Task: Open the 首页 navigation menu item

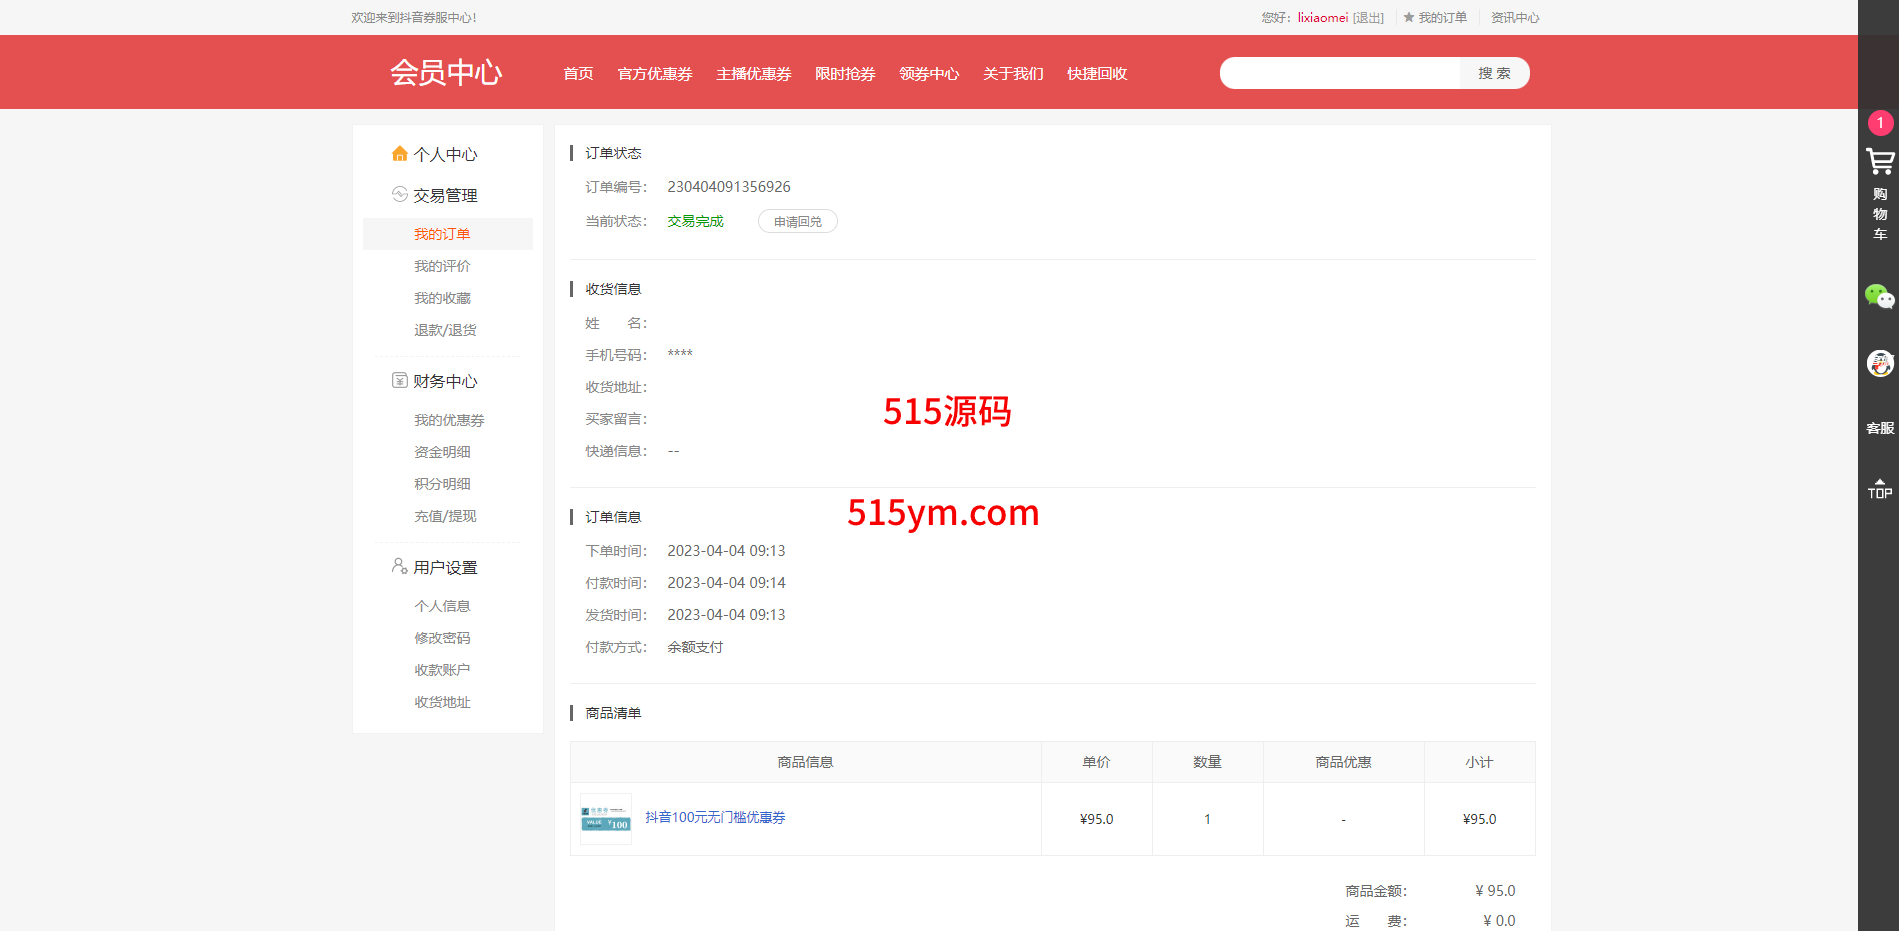Action: click(578, 74)
